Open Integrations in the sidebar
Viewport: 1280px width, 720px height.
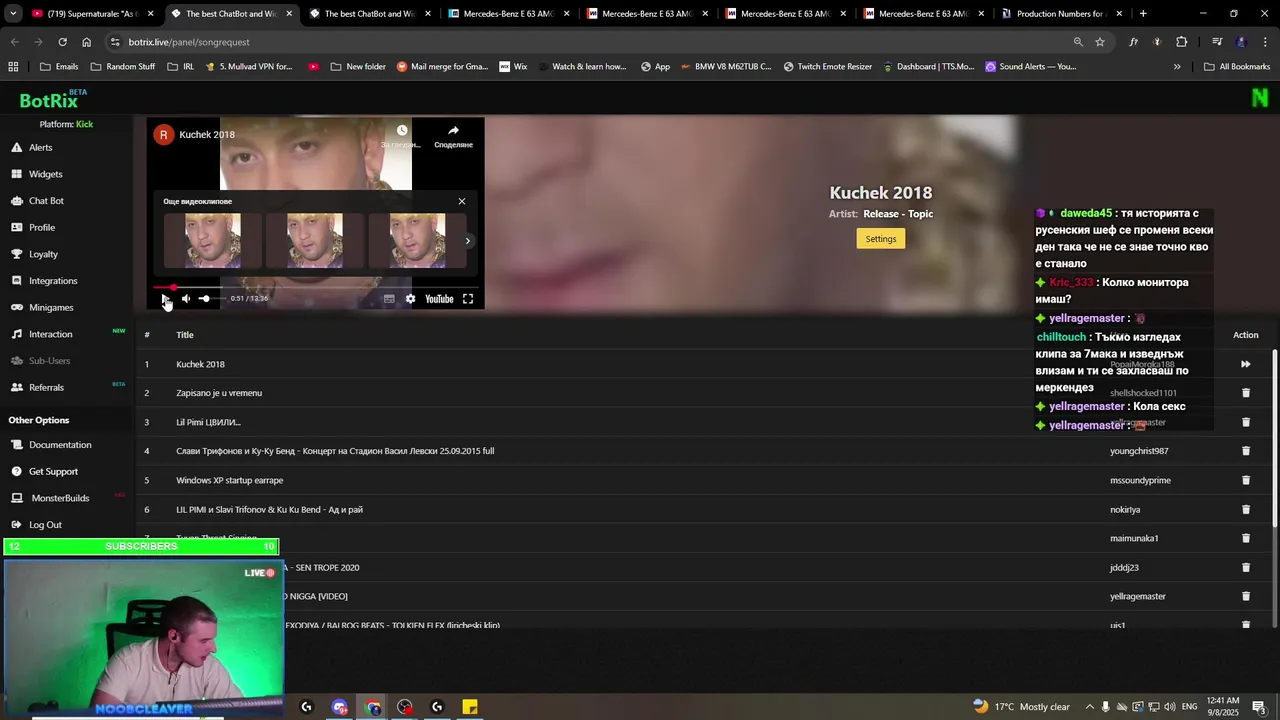[53, 281]
